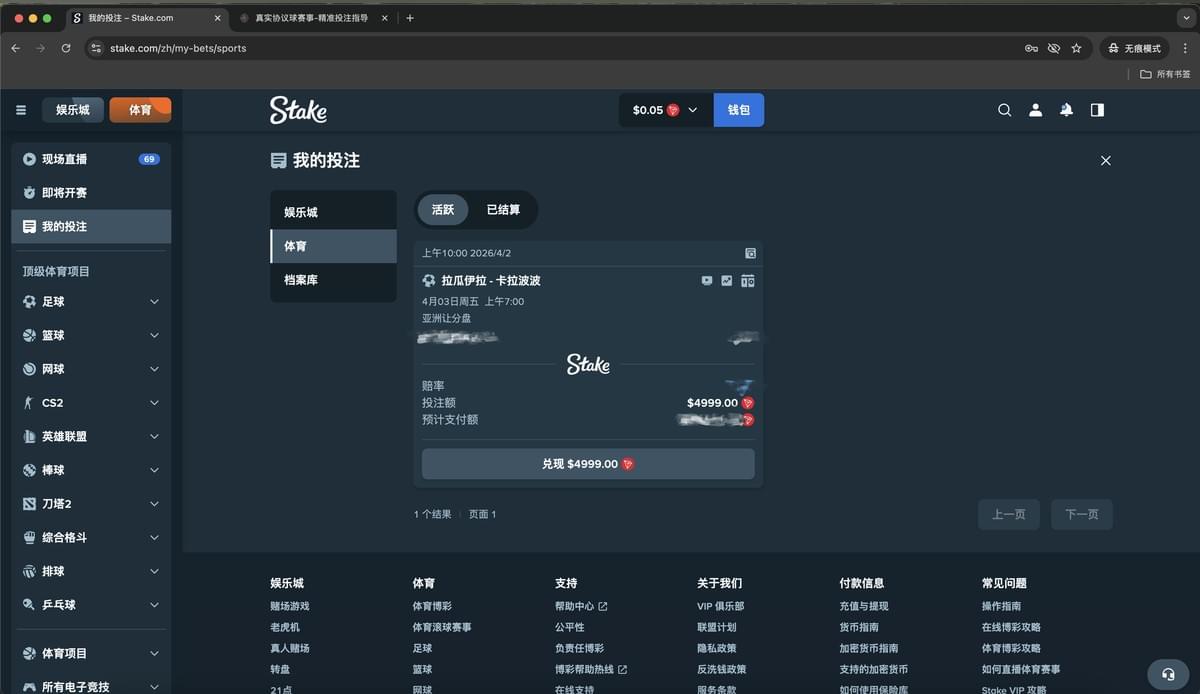Switch to the orange 体育 top toggle
Screen dimensions: 1200x694
(140, 110)
